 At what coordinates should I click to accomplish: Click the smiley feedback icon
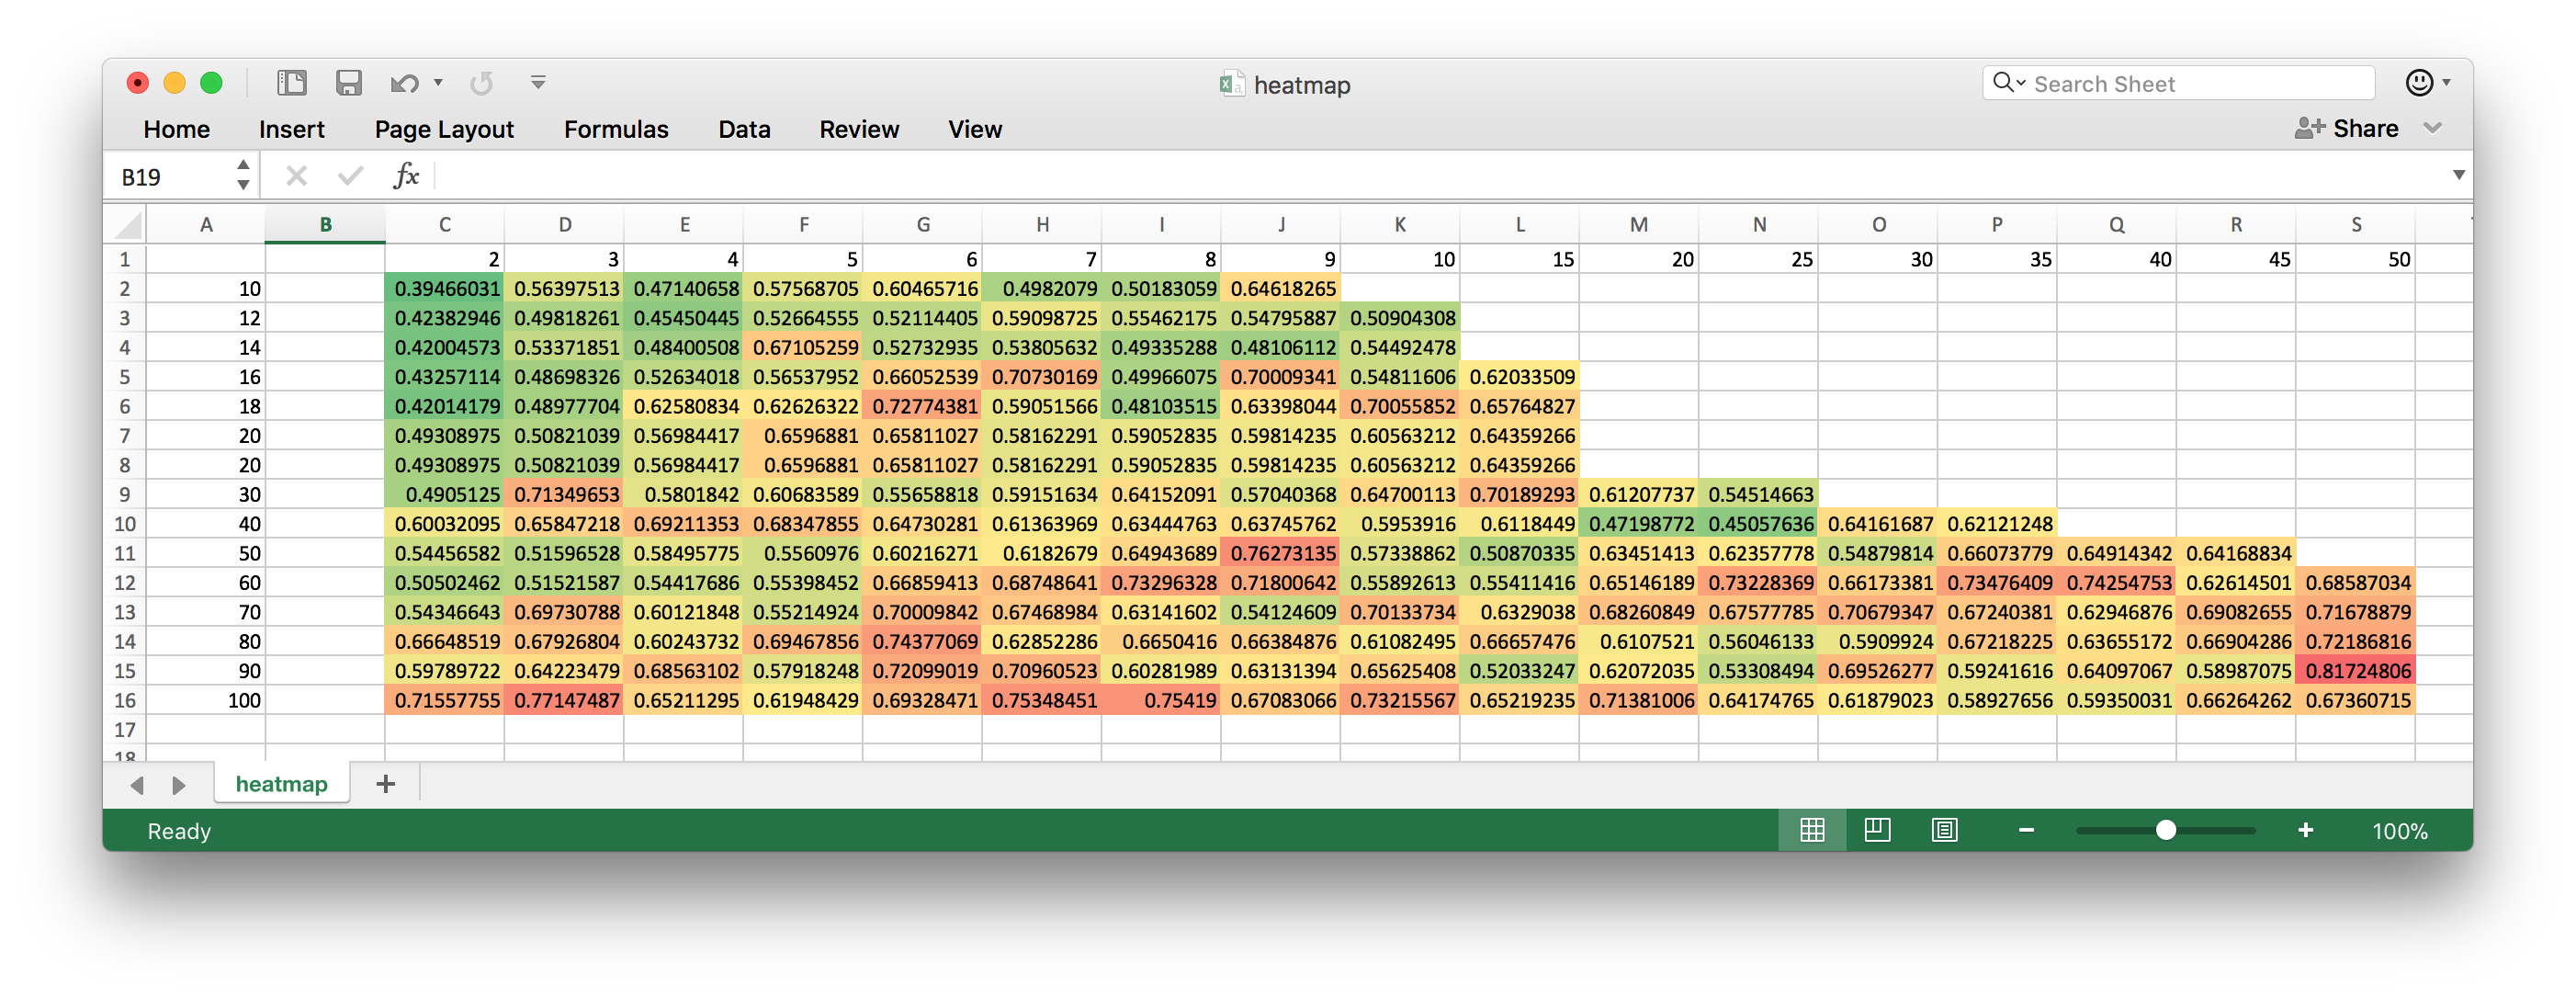point(2419,83)
